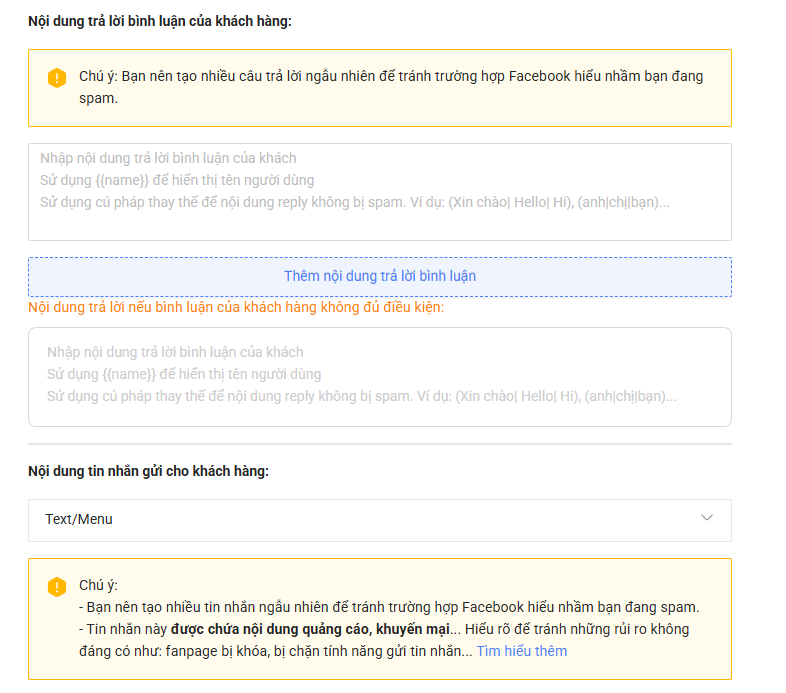Click the bottom notice line about random messages

click(392, 607)
